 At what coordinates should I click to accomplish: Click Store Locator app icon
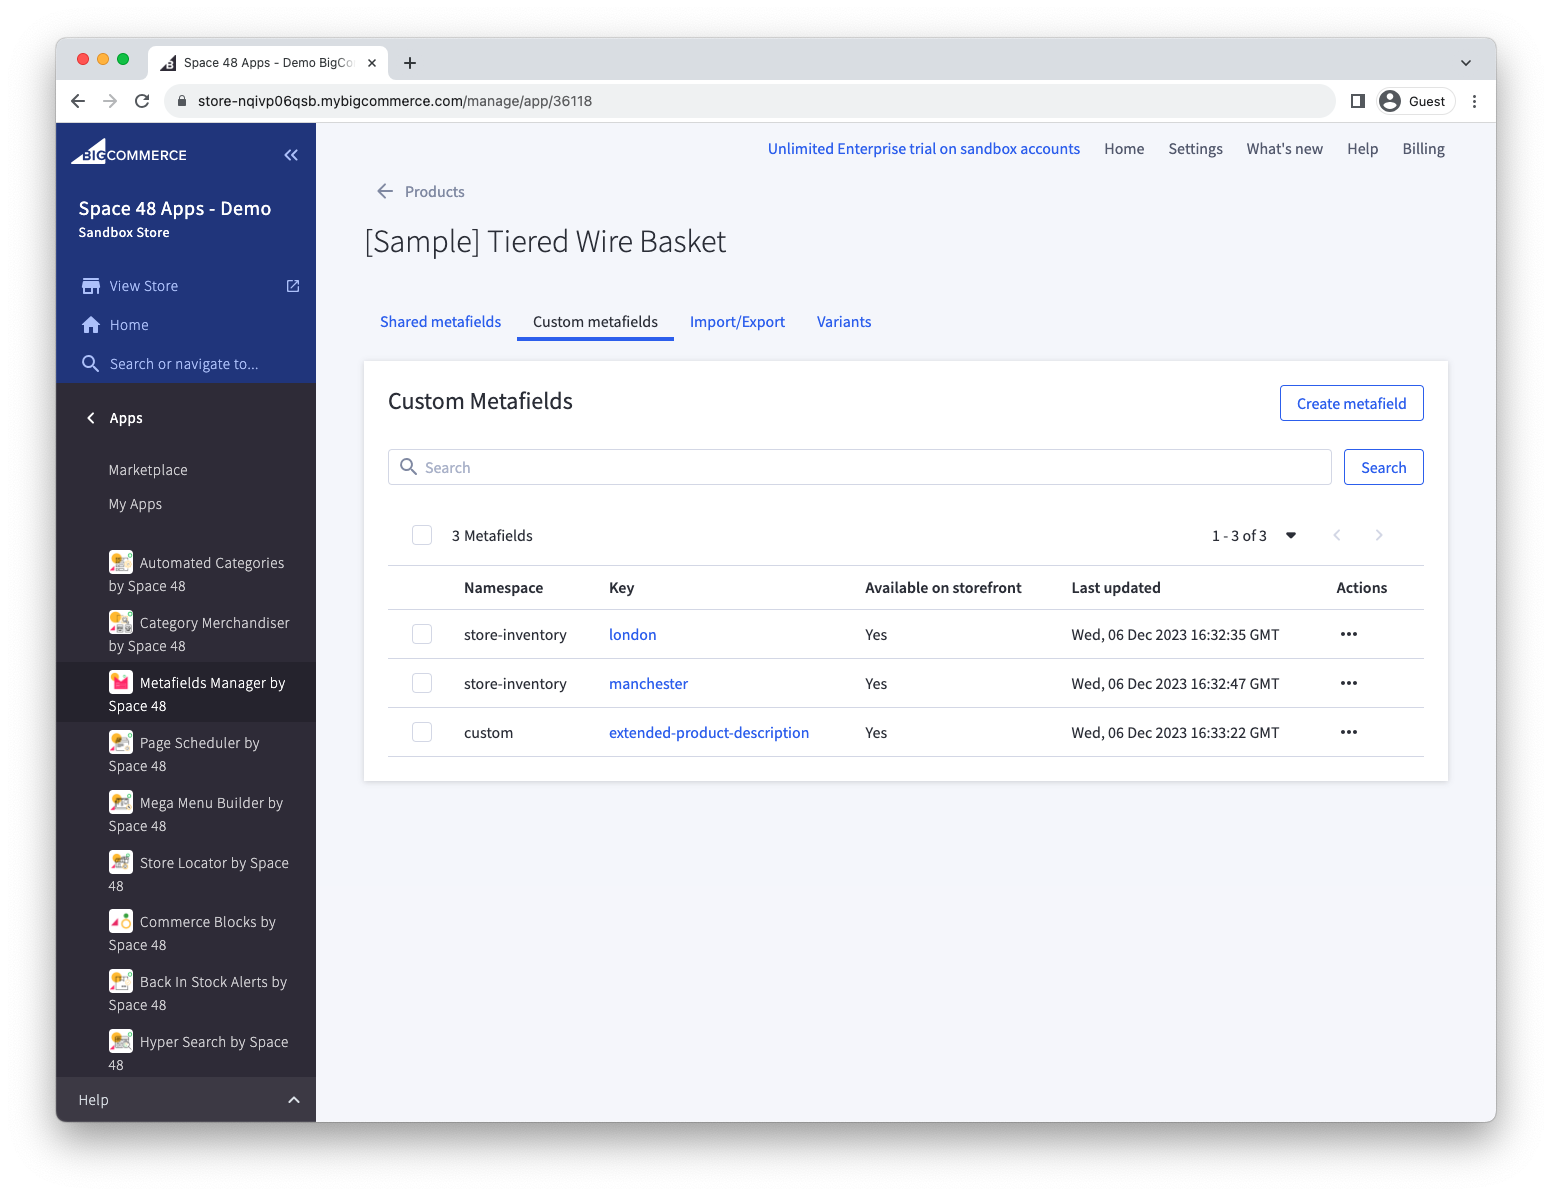(x=121, y=862)
